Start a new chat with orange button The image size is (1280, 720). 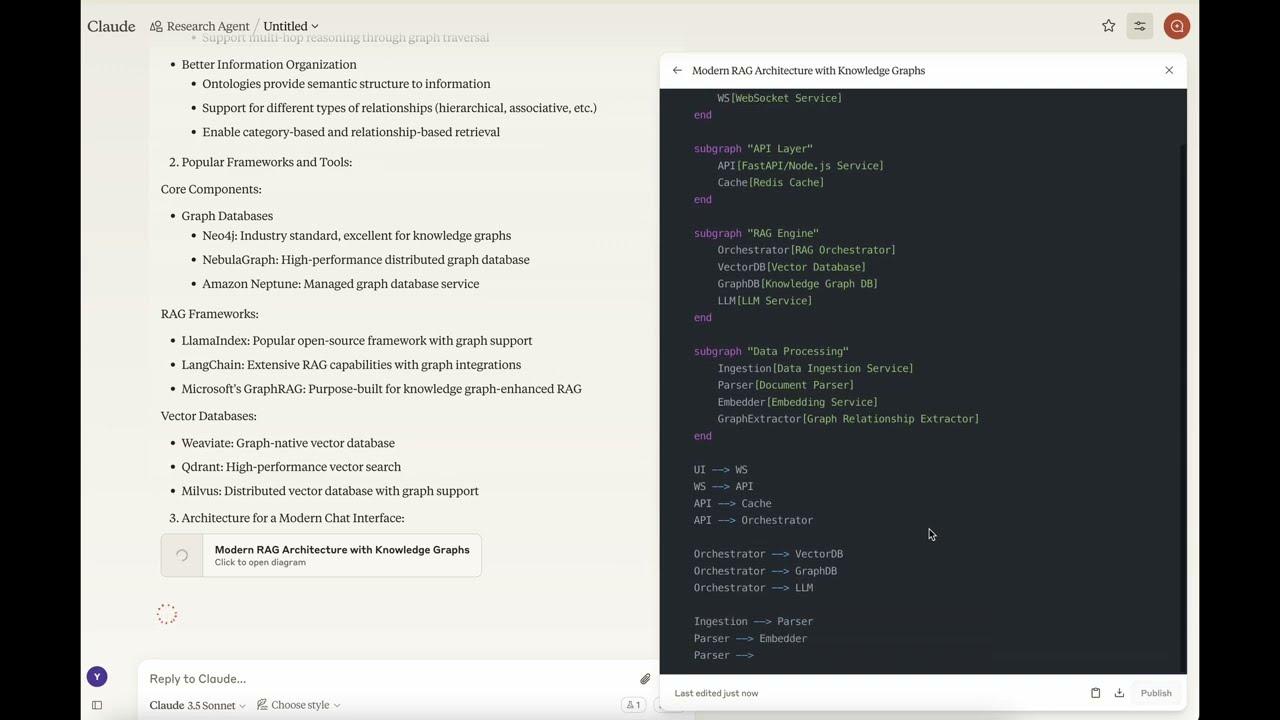(x=1176, y=26)
